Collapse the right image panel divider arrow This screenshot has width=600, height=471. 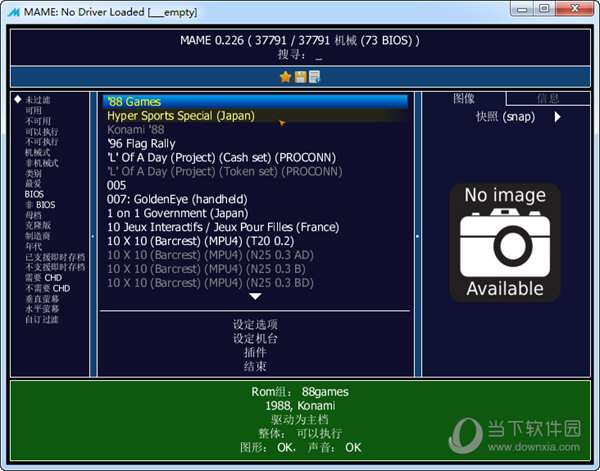417,236
